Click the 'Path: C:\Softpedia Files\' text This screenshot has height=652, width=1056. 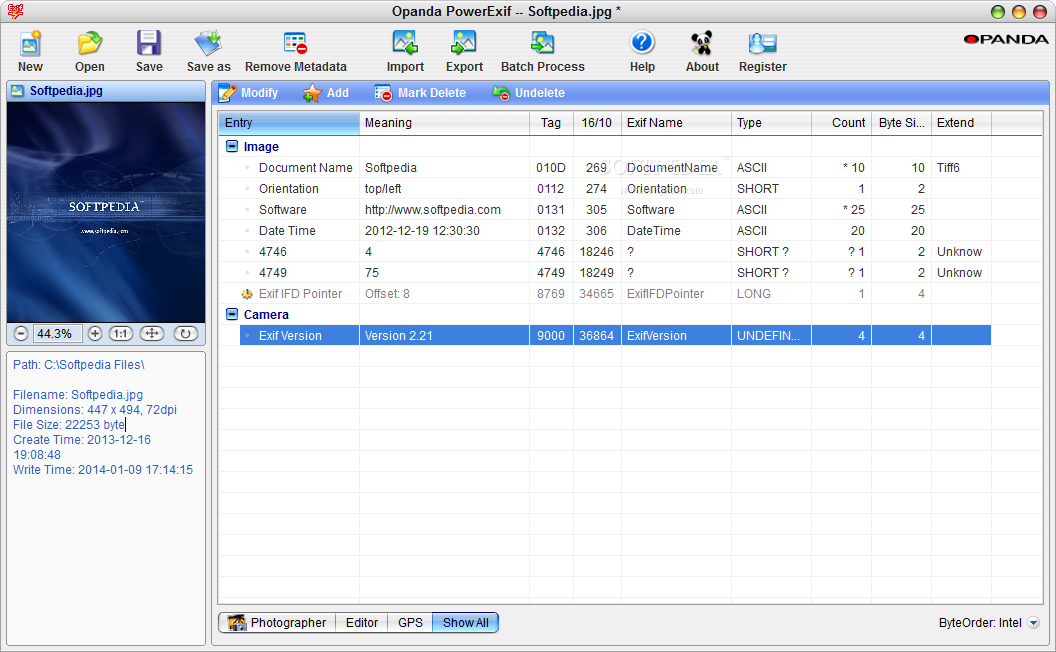(79, 364)
